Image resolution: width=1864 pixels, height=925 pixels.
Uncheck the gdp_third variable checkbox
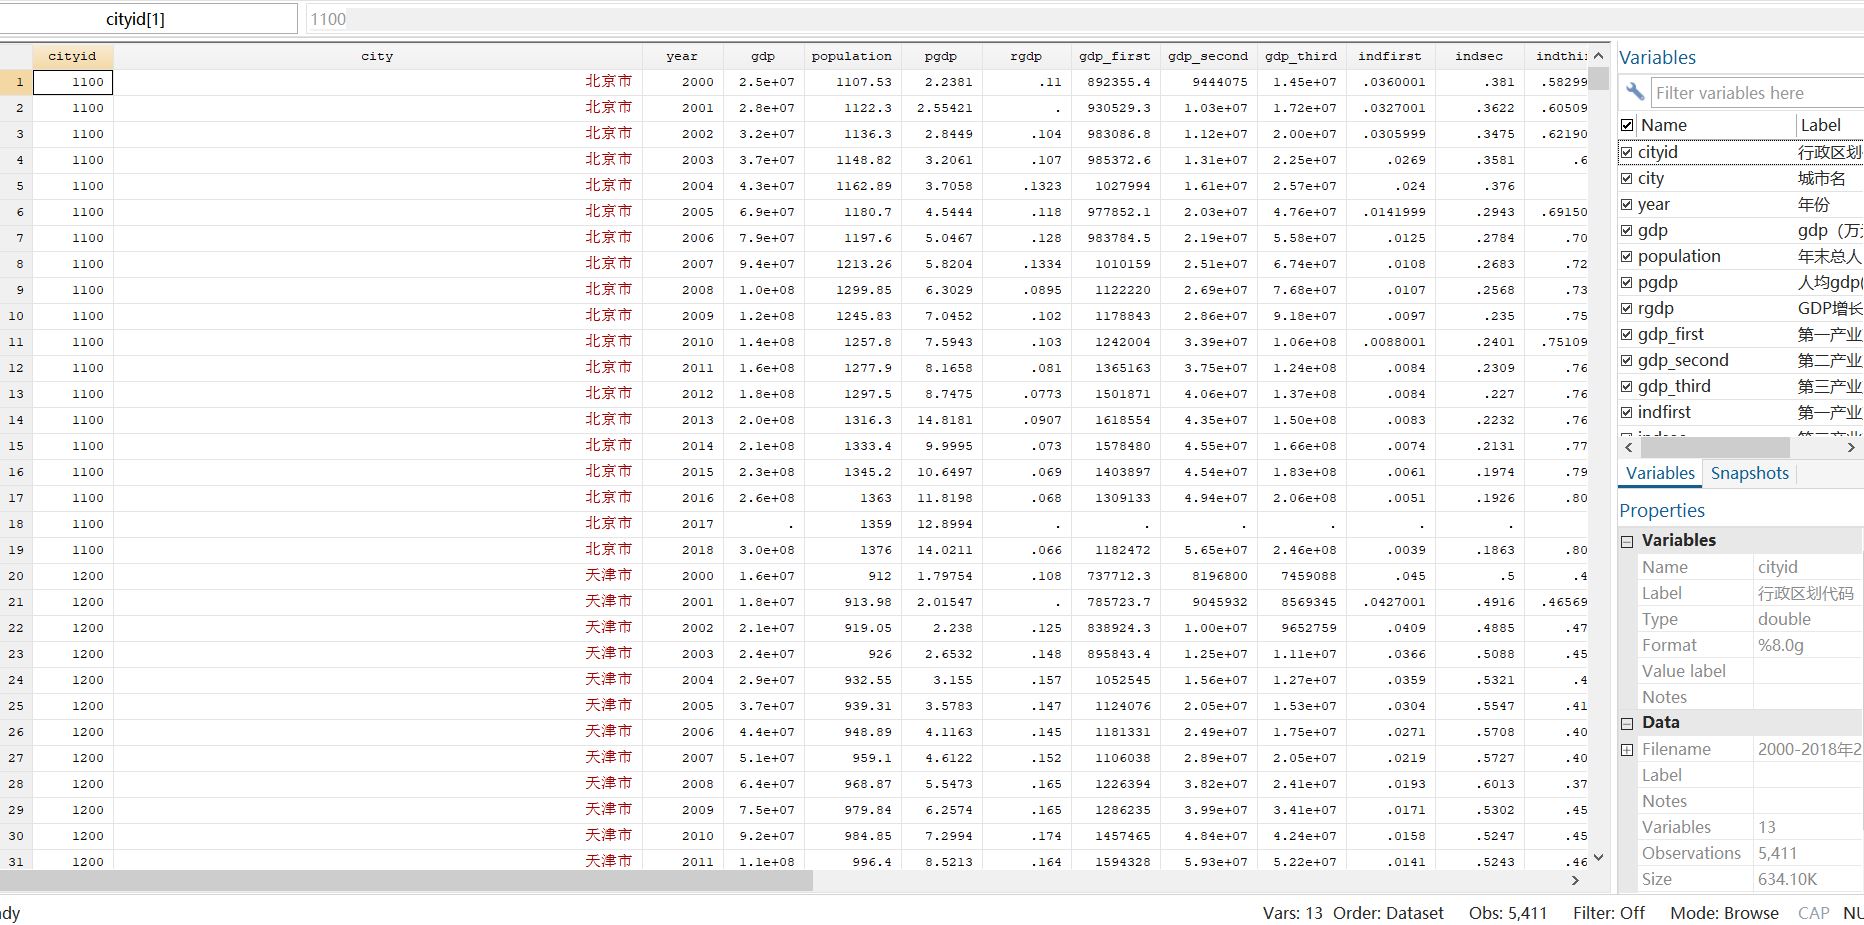tap(1627, 386)
